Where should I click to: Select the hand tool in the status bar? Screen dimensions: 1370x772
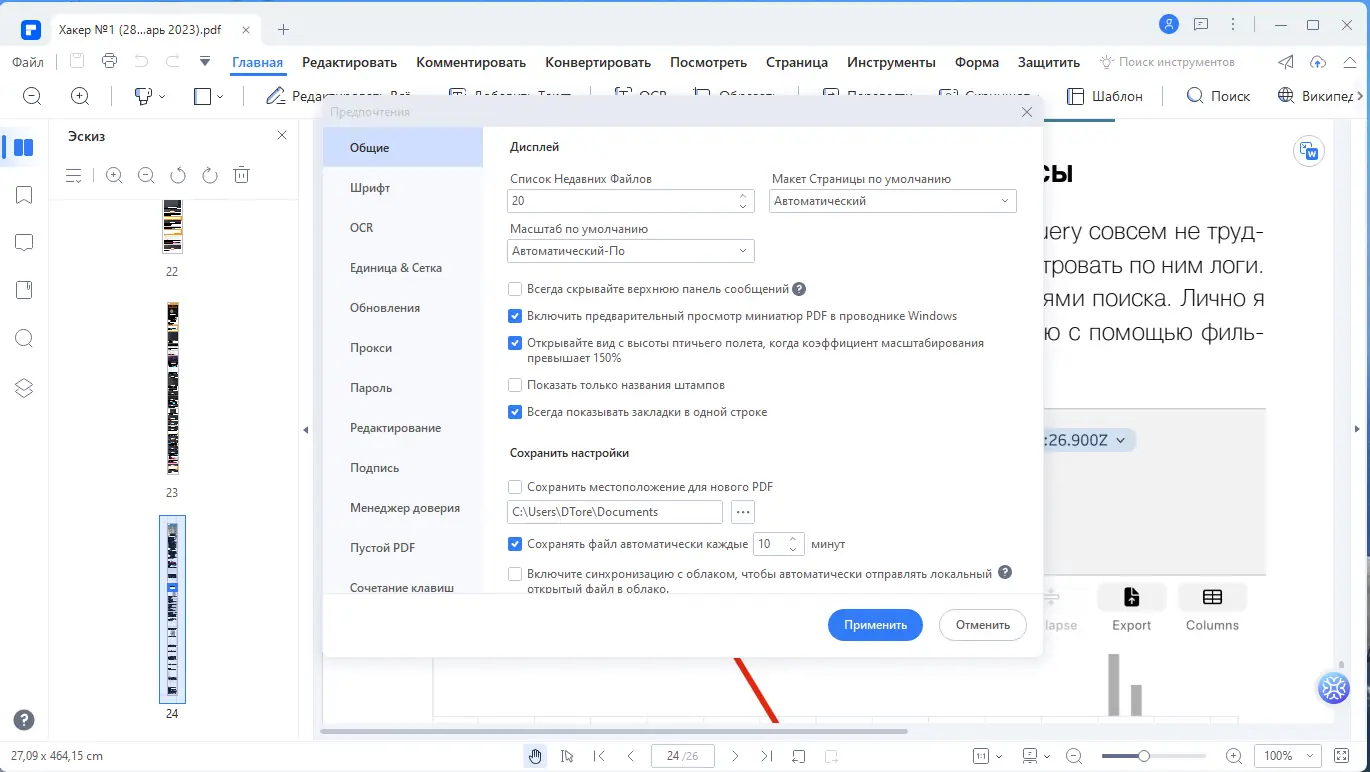tap(535, 756)
